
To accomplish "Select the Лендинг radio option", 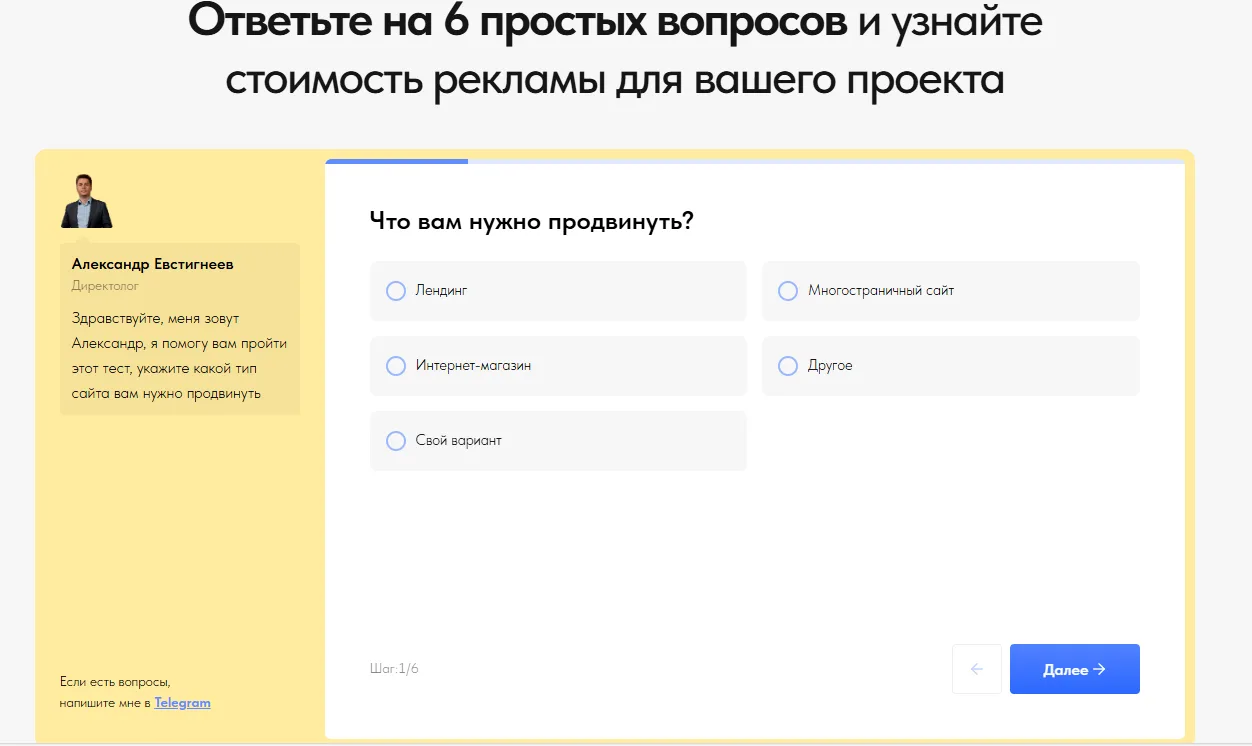I will tap(558, 291).
